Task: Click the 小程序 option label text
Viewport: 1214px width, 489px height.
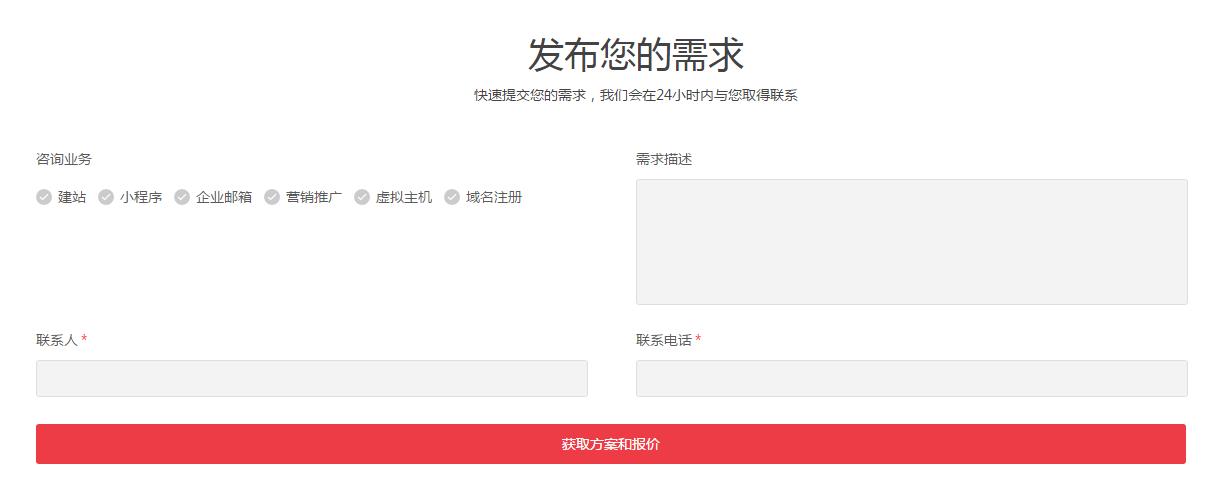Action: pos(141,197)
